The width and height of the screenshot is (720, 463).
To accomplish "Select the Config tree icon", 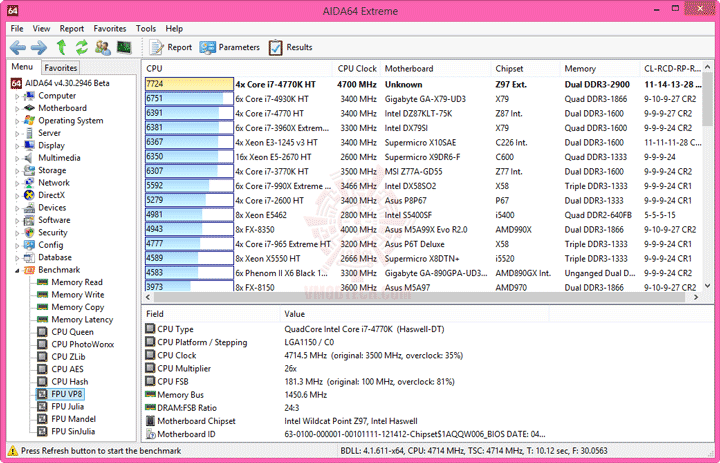I will [x=29, y=245].
